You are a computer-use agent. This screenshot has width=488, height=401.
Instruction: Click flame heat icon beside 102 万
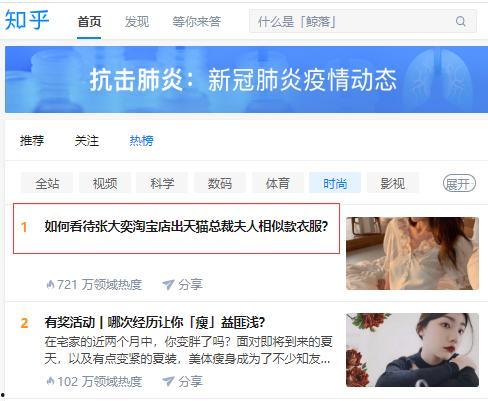[50, 381]
